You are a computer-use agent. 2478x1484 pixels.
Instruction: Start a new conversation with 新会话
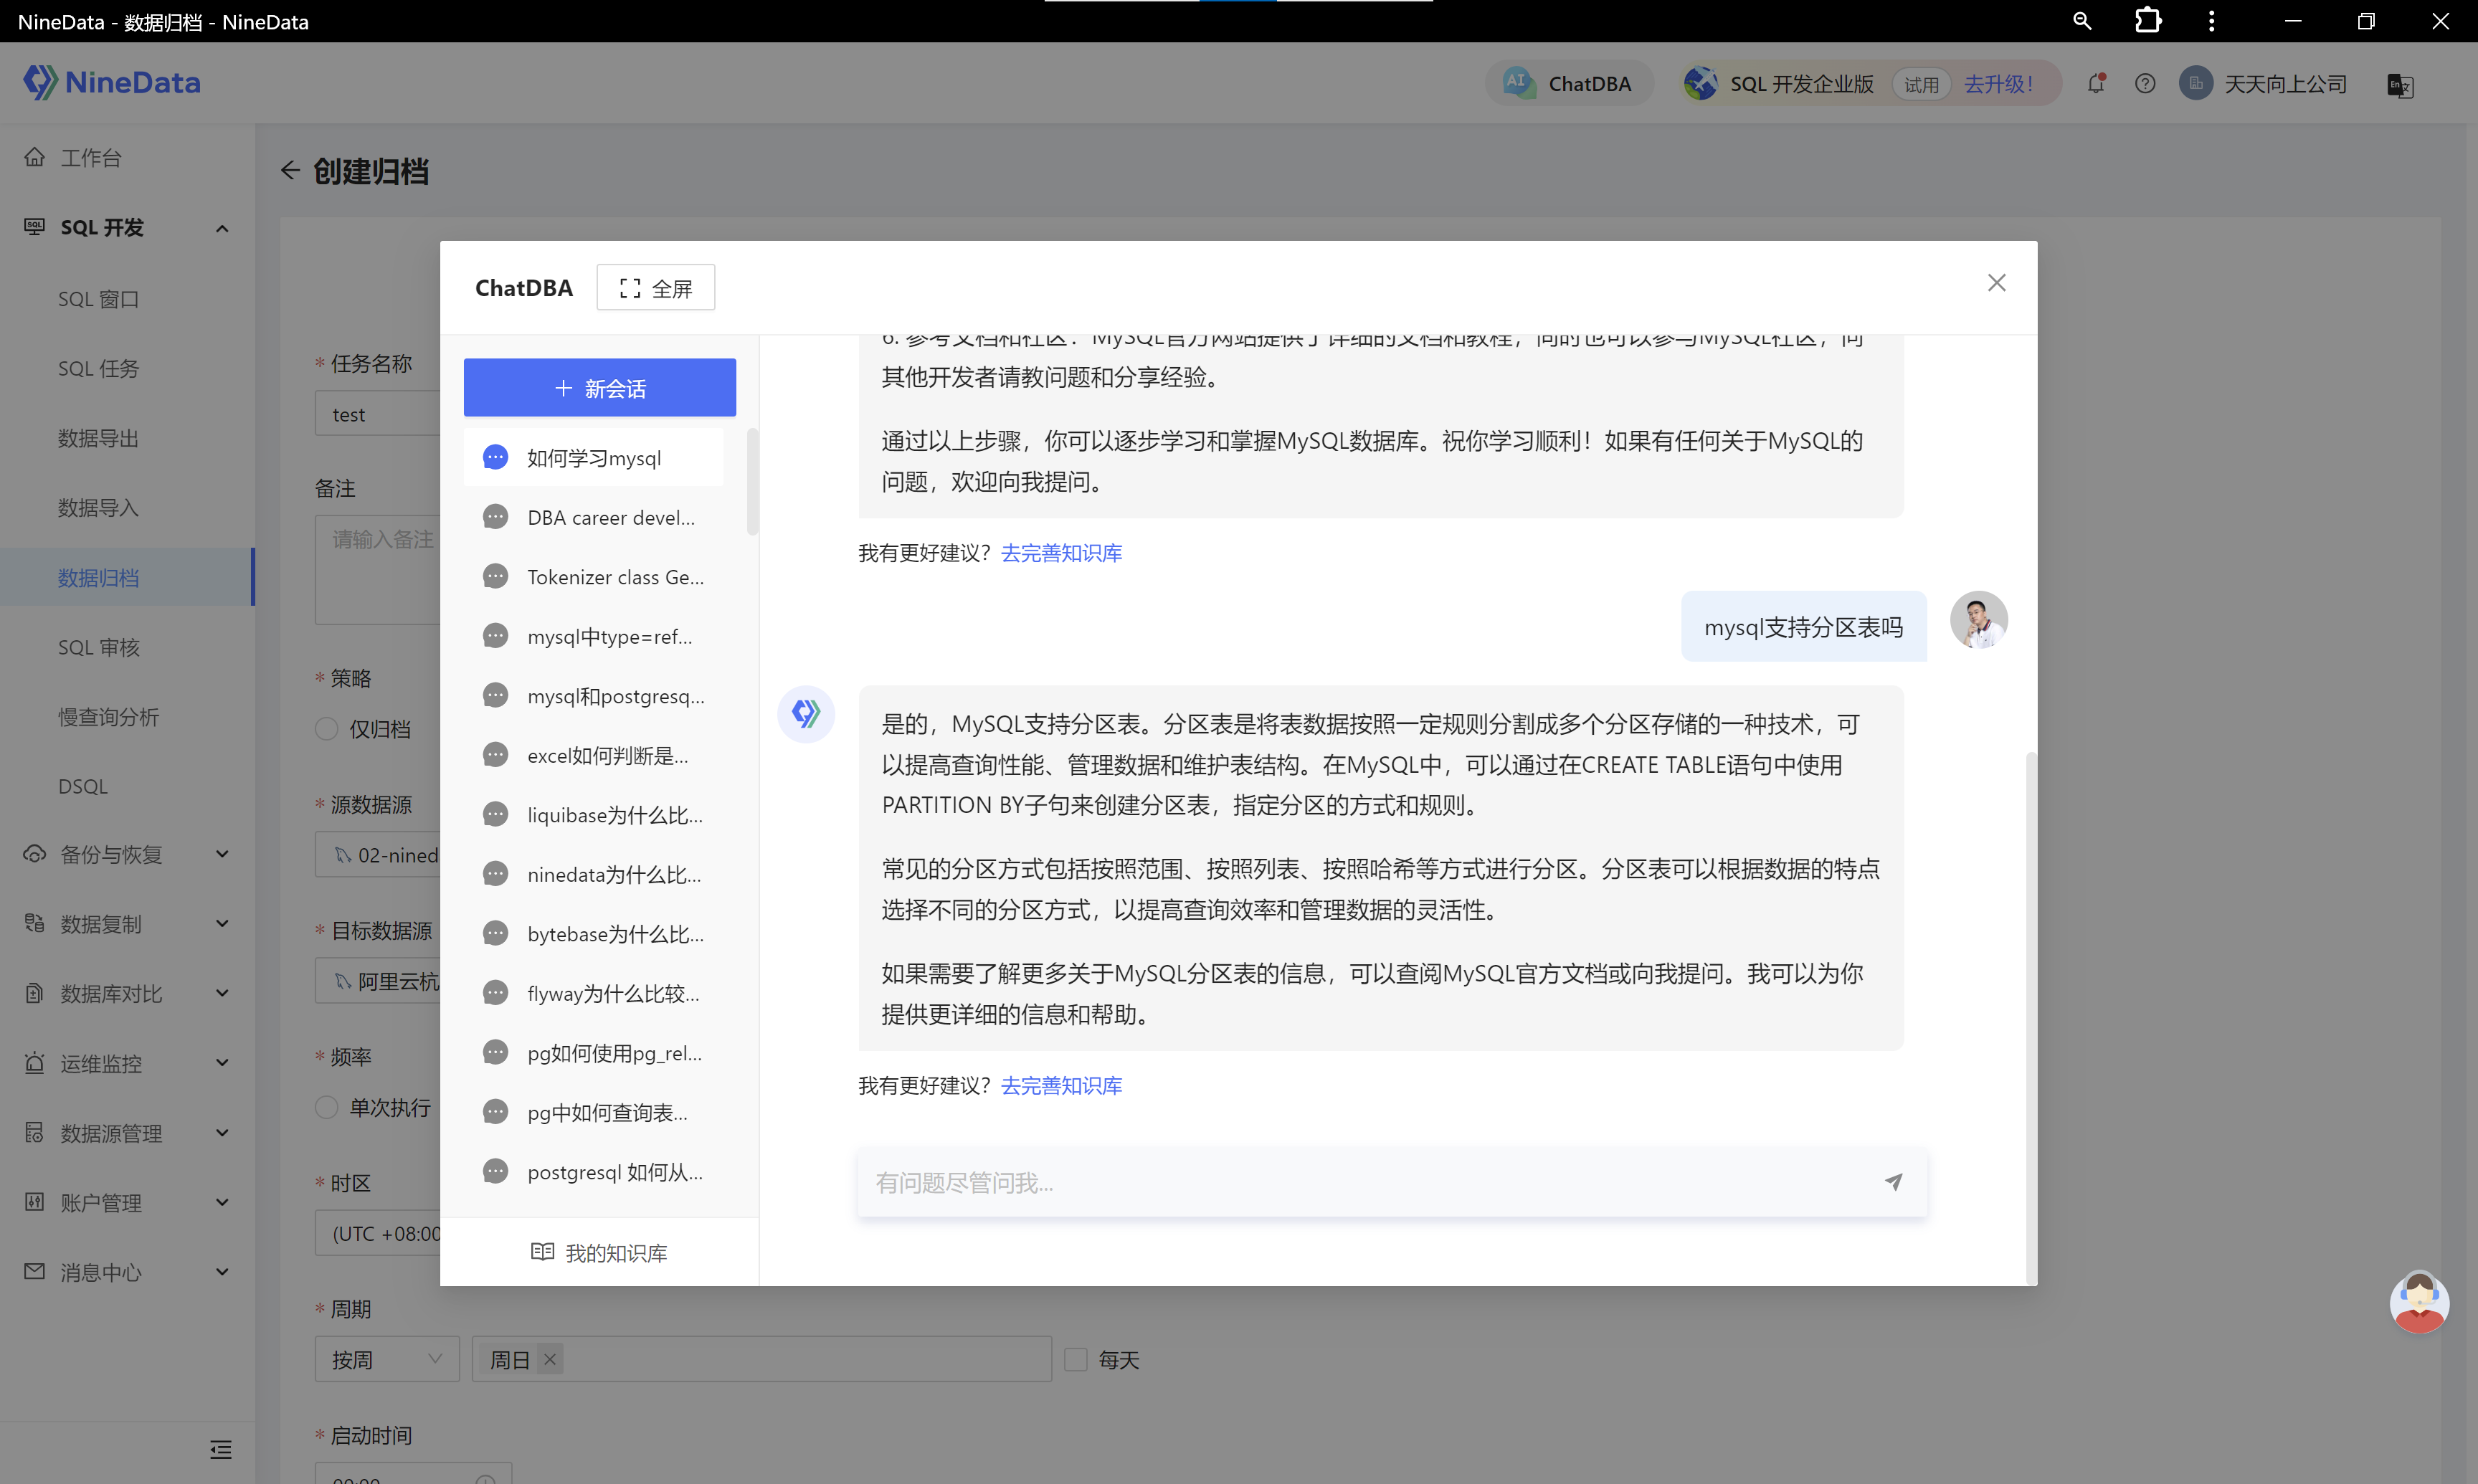[x=600, y=388]
